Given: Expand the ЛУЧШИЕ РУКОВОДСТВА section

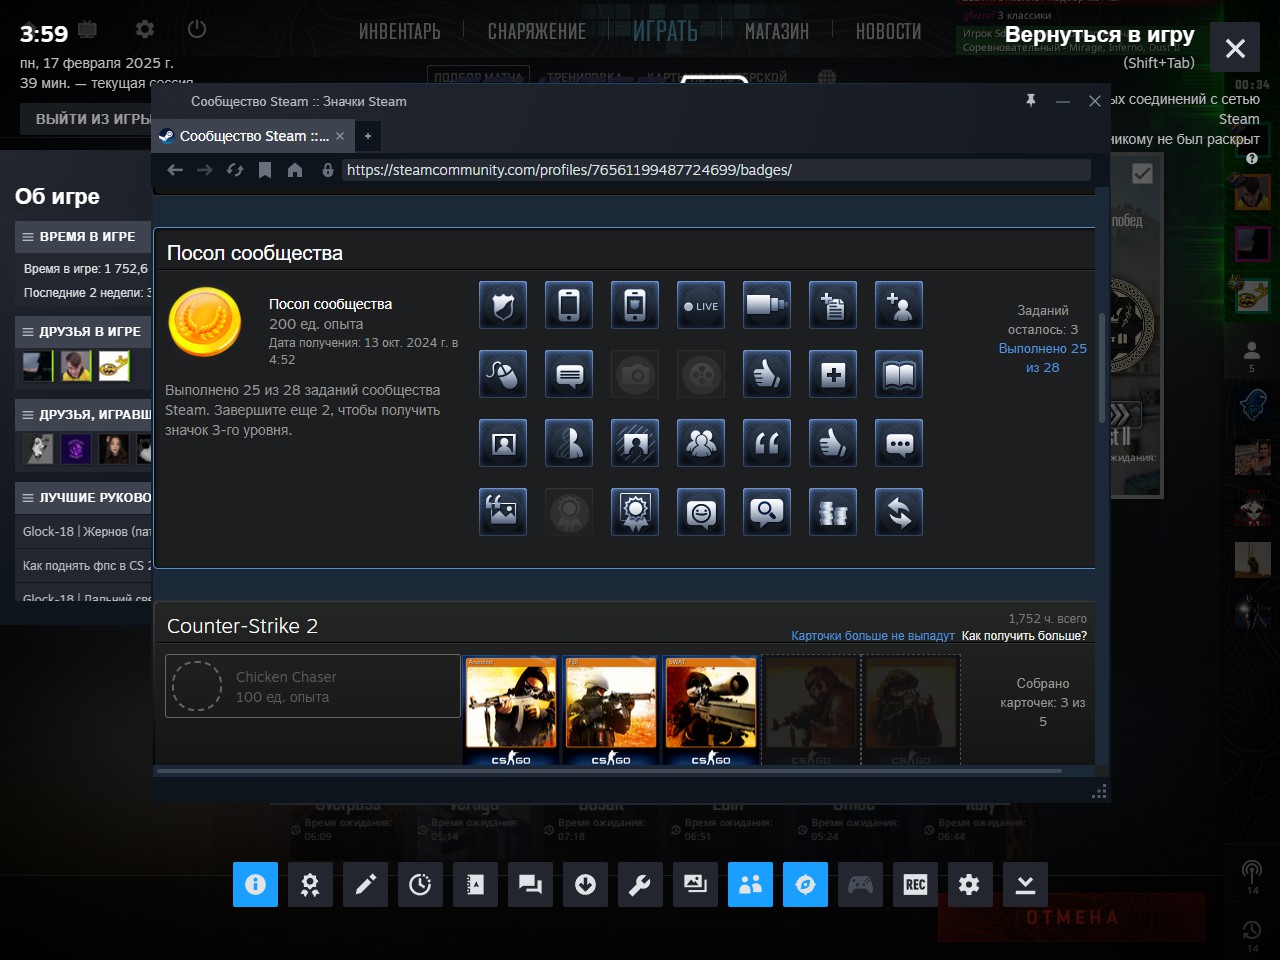Looking at the screenshot, I should (x=83, y=498).
